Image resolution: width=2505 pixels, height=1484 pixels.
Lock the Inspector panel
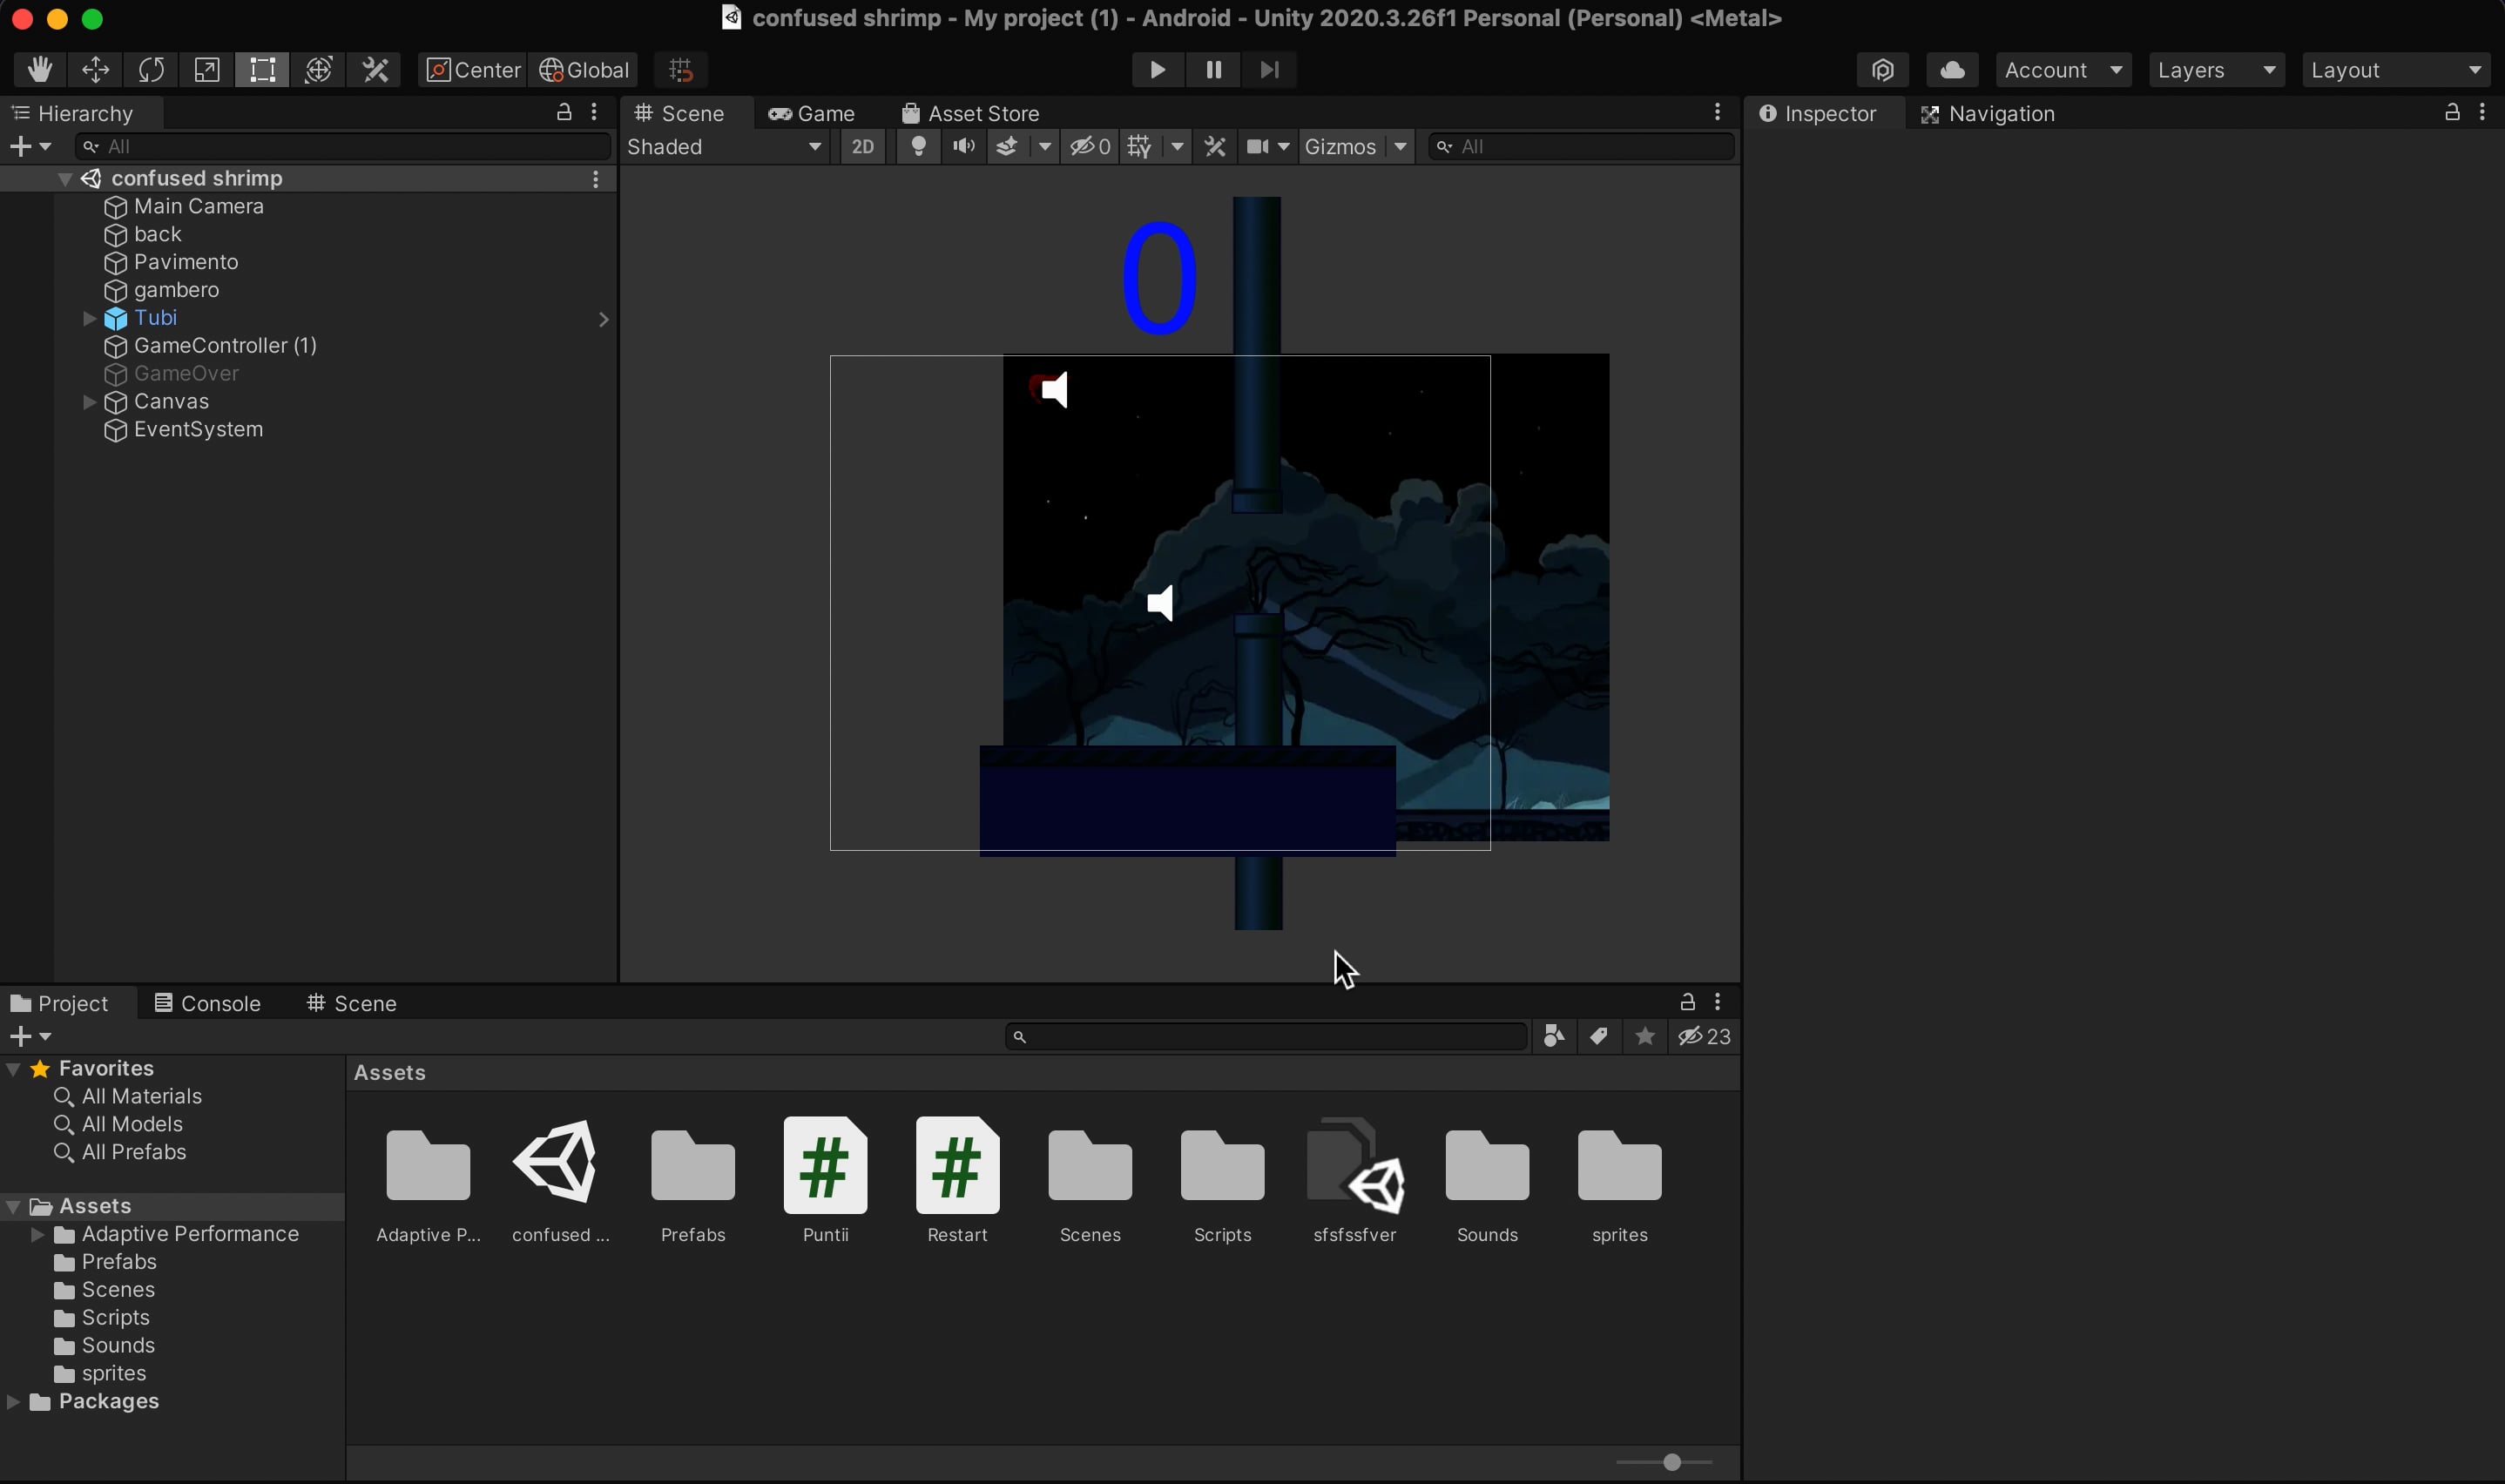[x=2452, y=112]
